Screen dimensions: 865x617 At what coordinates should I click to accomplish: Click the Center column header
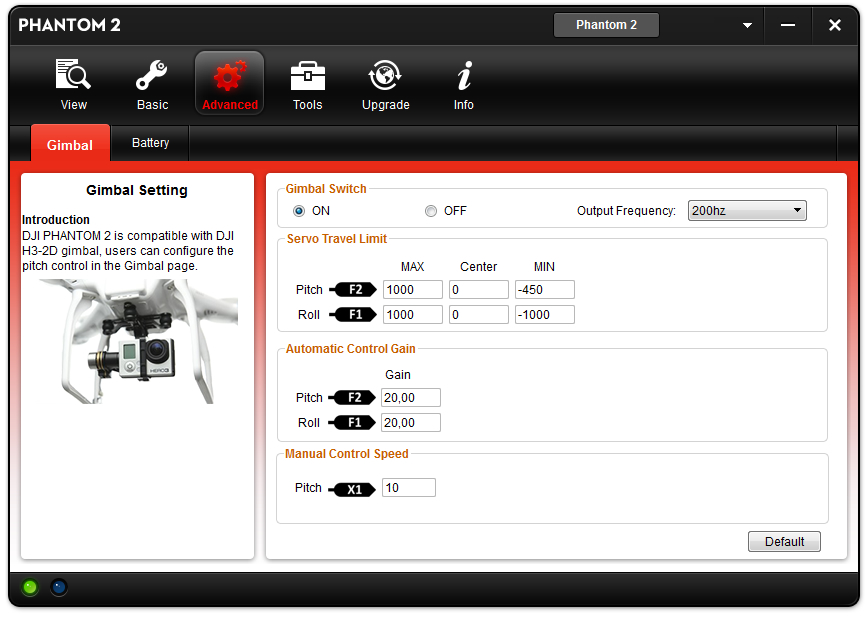(x=479, y=267)
